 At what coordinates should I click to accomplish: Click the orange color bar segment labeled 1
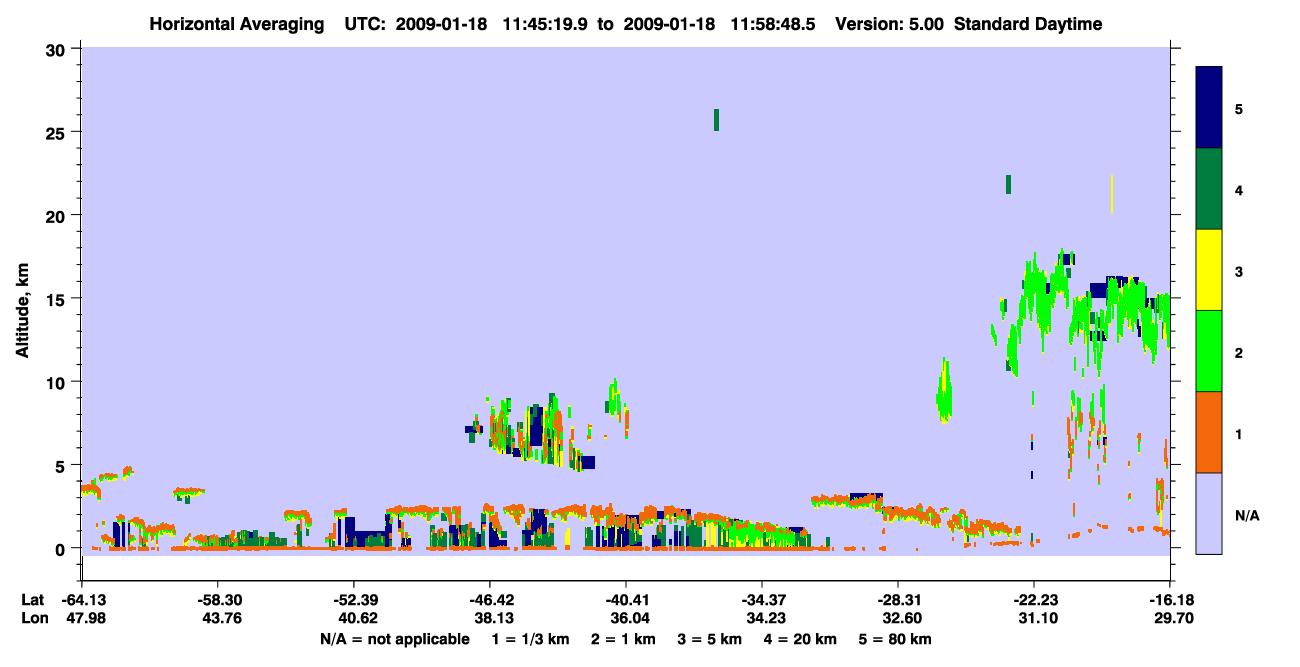click(x=1209, y=432)
